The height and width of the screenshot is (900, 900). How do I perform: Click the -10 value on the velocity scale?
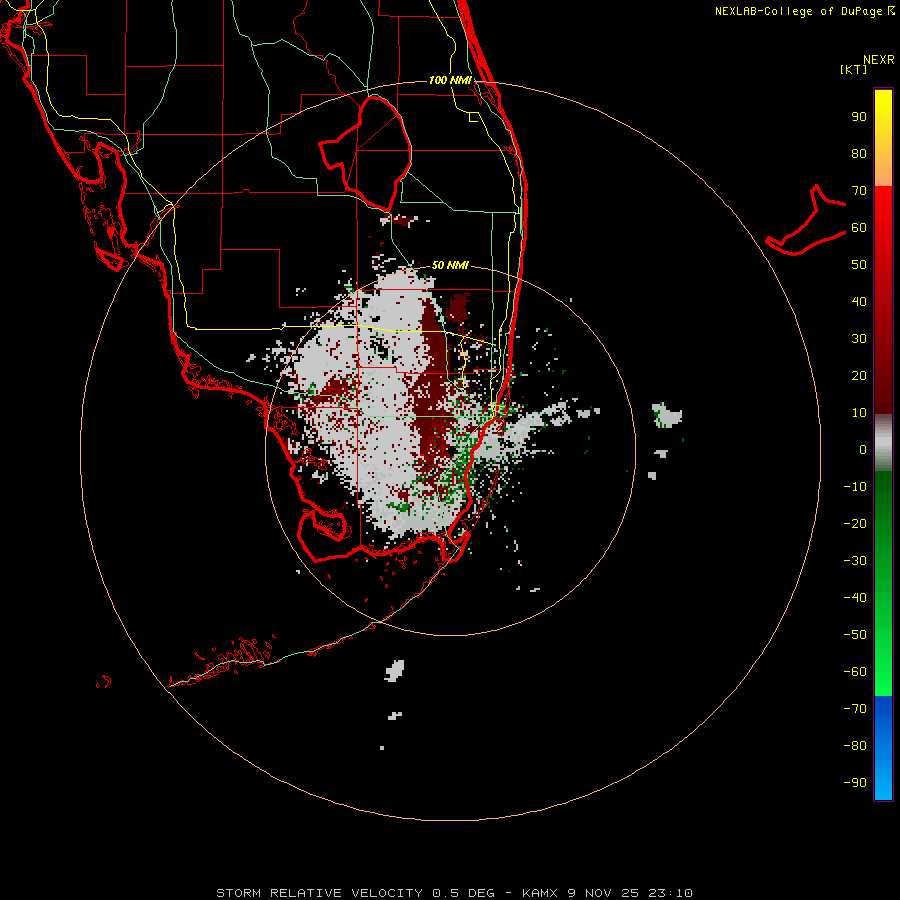click(x=855, y=487)
